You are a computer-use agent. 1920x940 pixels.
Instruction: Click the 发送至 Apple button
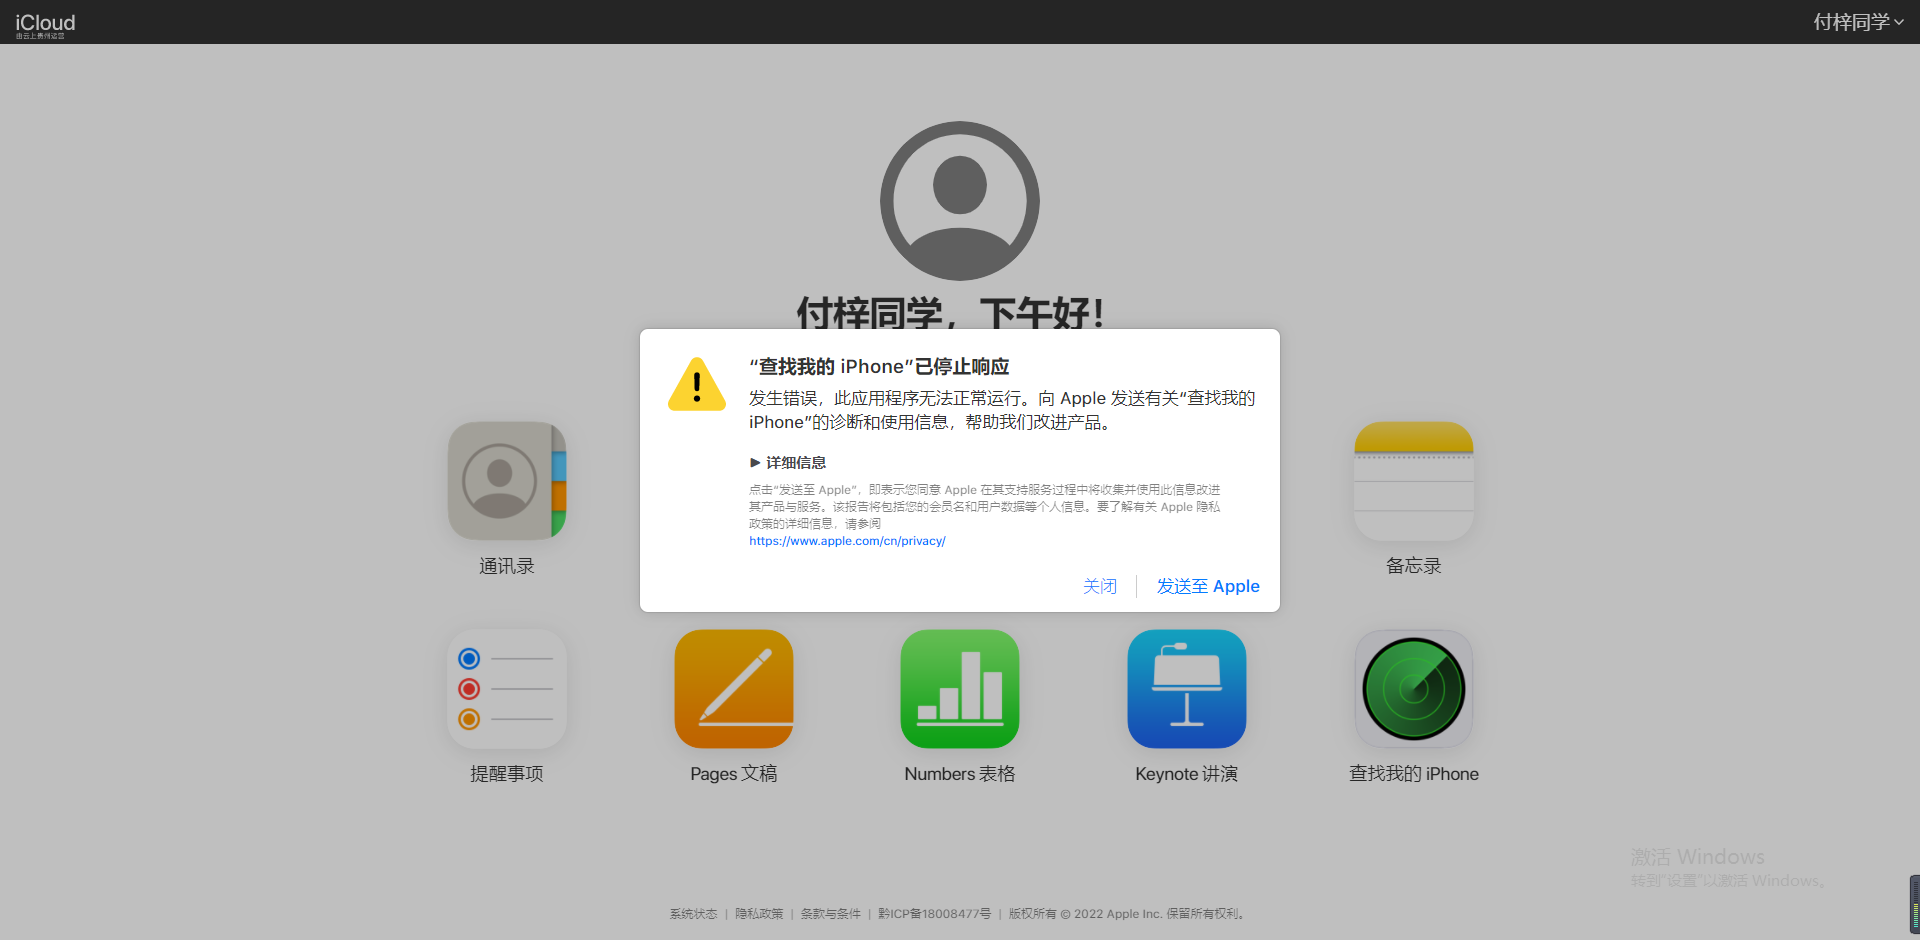(x=1208, y=586)
